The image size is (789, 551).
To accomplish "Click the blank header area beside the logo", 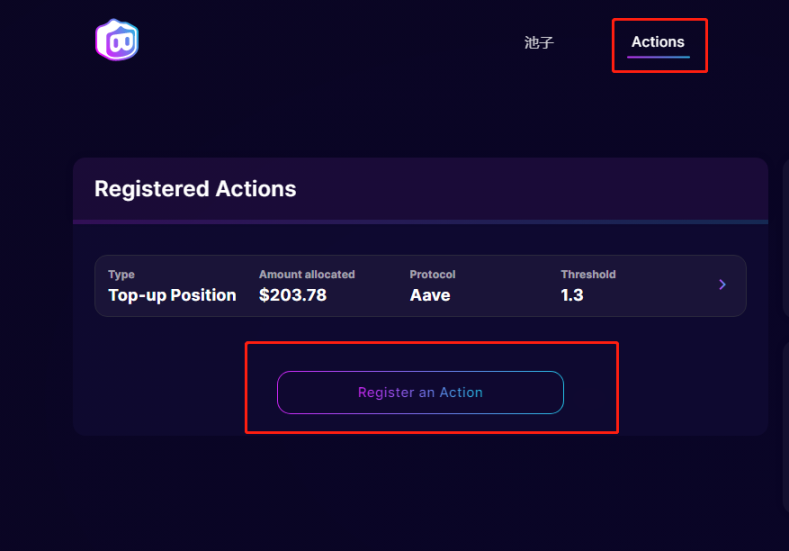I will [x=320, y=42].
